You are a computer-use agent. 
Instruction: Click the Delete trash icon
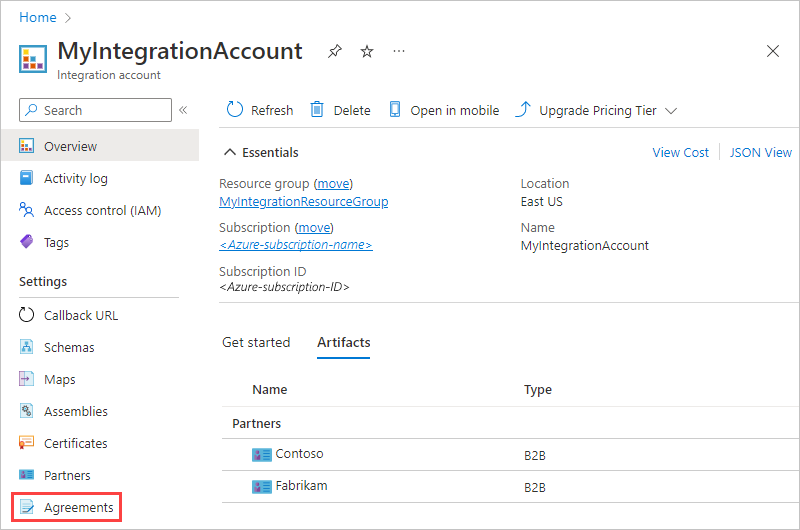(317, 110)
